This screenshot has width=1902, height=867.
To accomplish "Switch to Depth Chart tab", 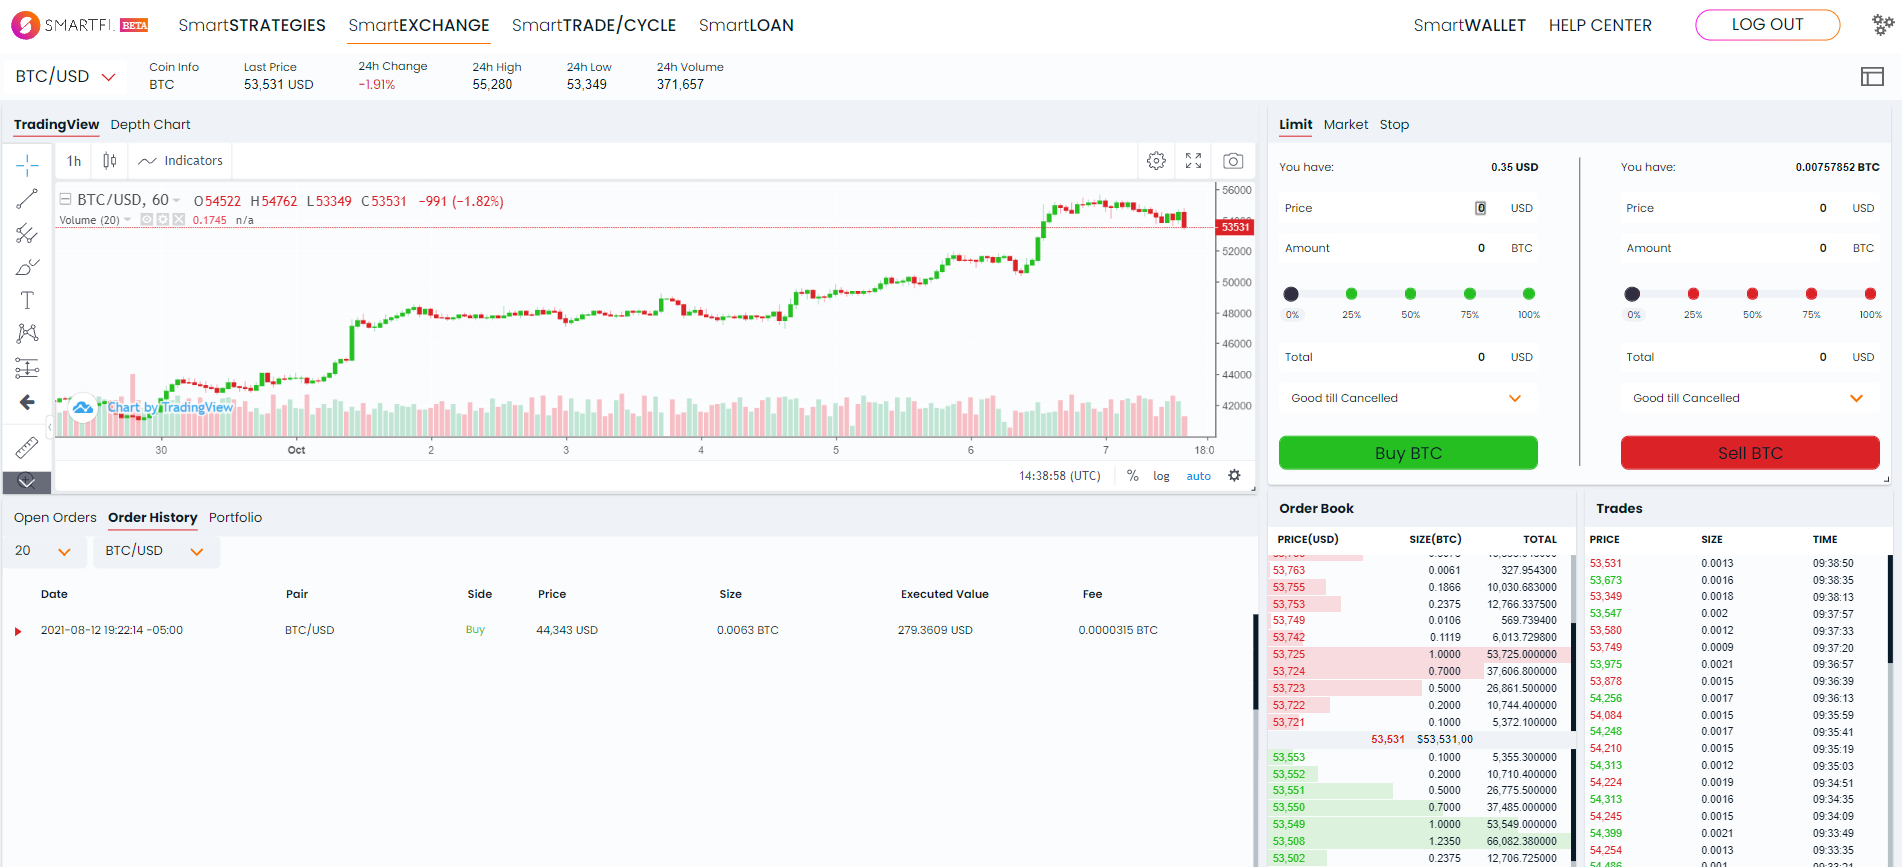I will 150,124.
